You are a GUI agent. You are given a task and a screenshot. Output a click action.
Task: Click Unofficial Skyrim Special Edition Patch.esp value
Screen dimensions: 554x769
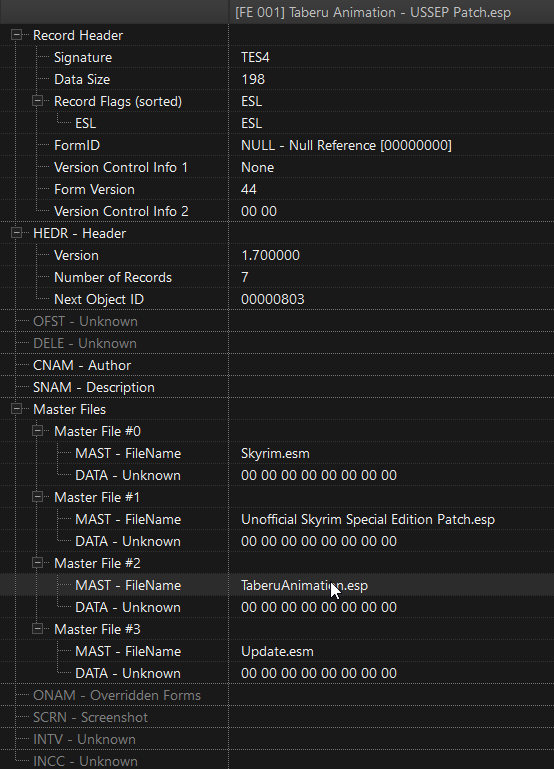[x=368, y=519]
